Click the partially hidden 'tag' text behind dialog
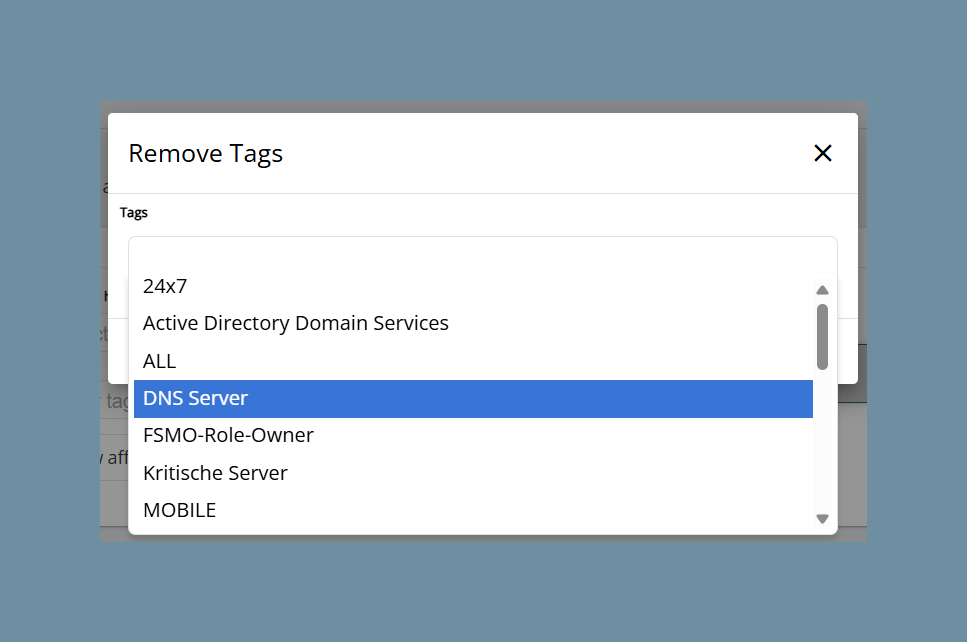Viewport: 967px width, 642px height. [x=117, y=401]
